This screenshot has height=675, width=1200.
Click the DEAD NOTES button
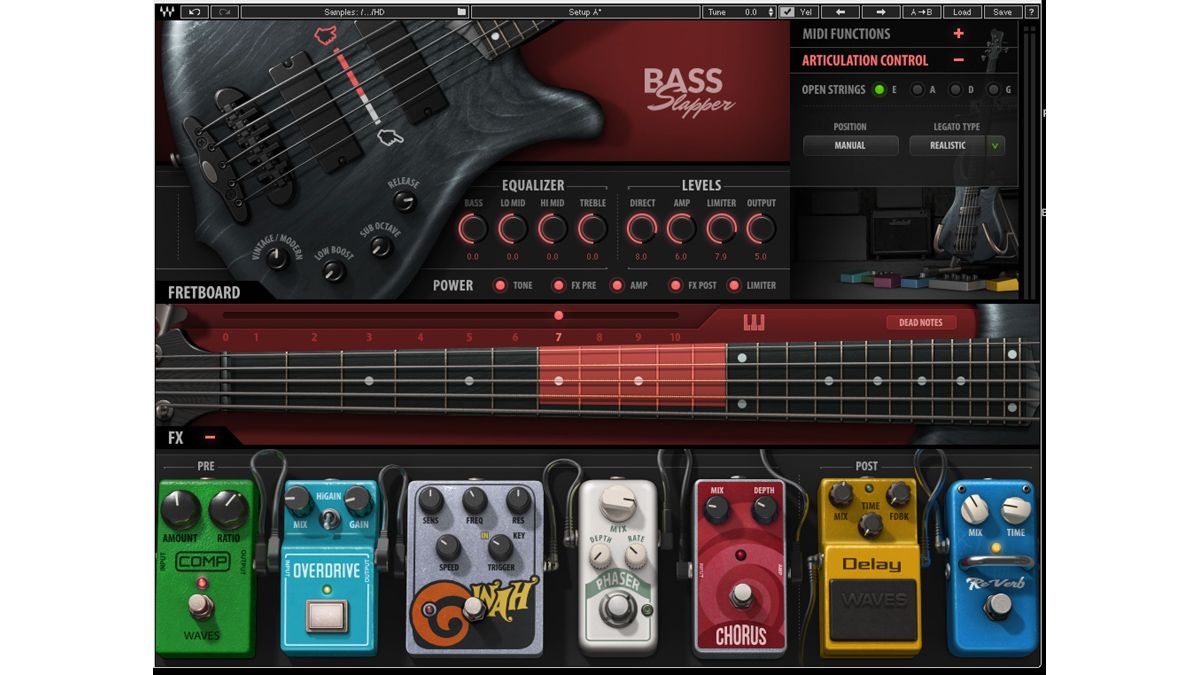tap(921, 322)
